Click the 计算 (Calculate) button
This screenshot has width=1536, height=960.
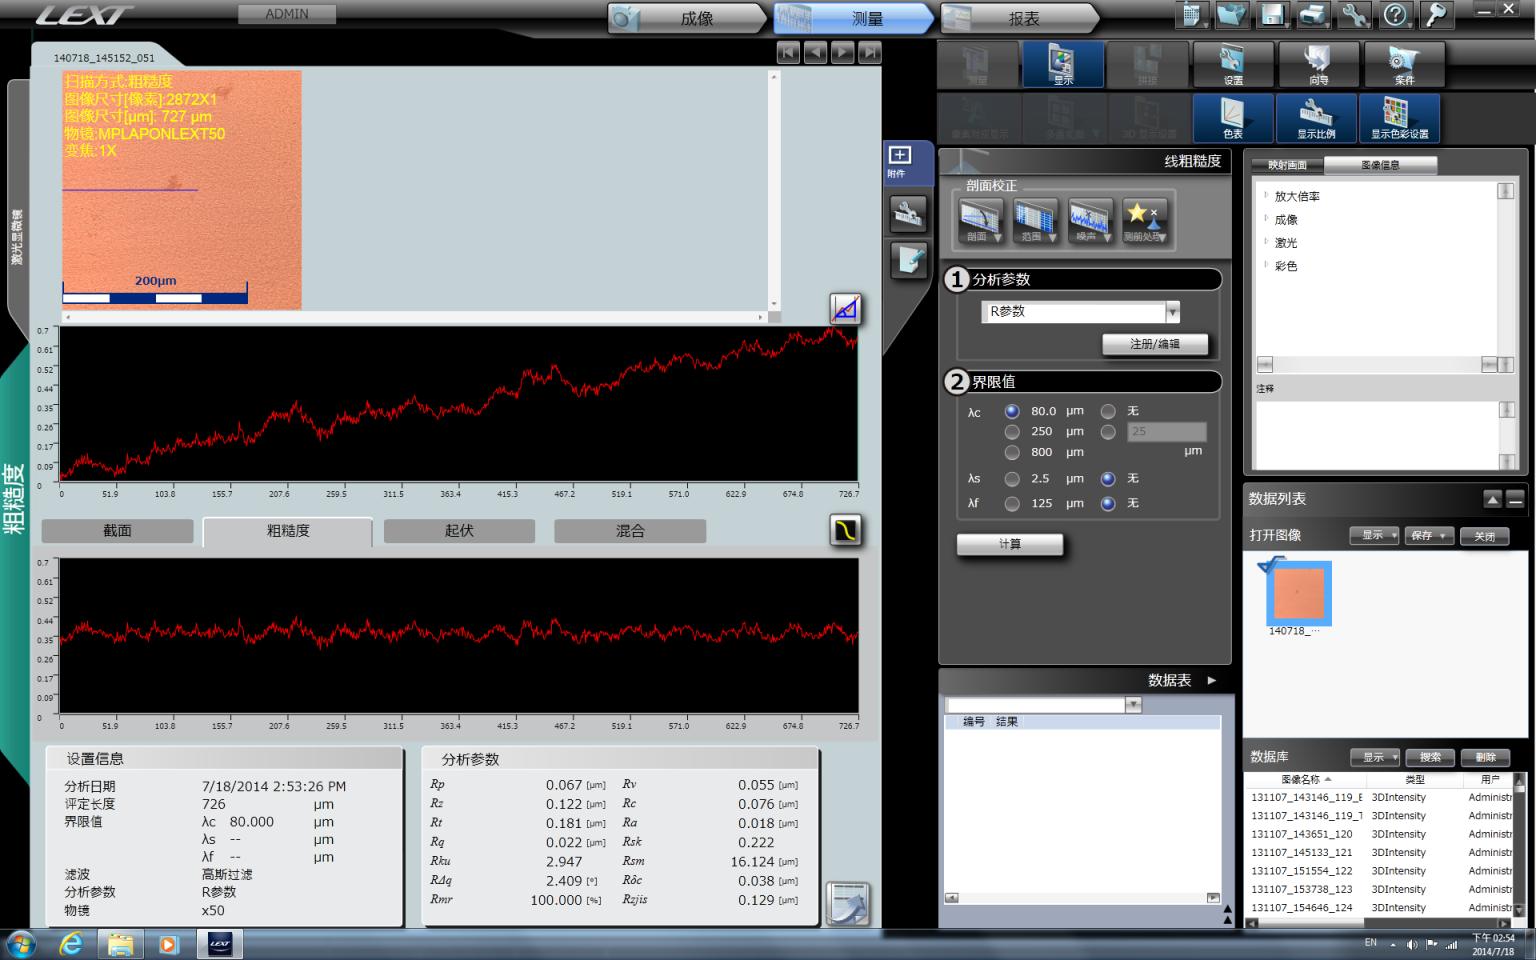[1010, 544]
